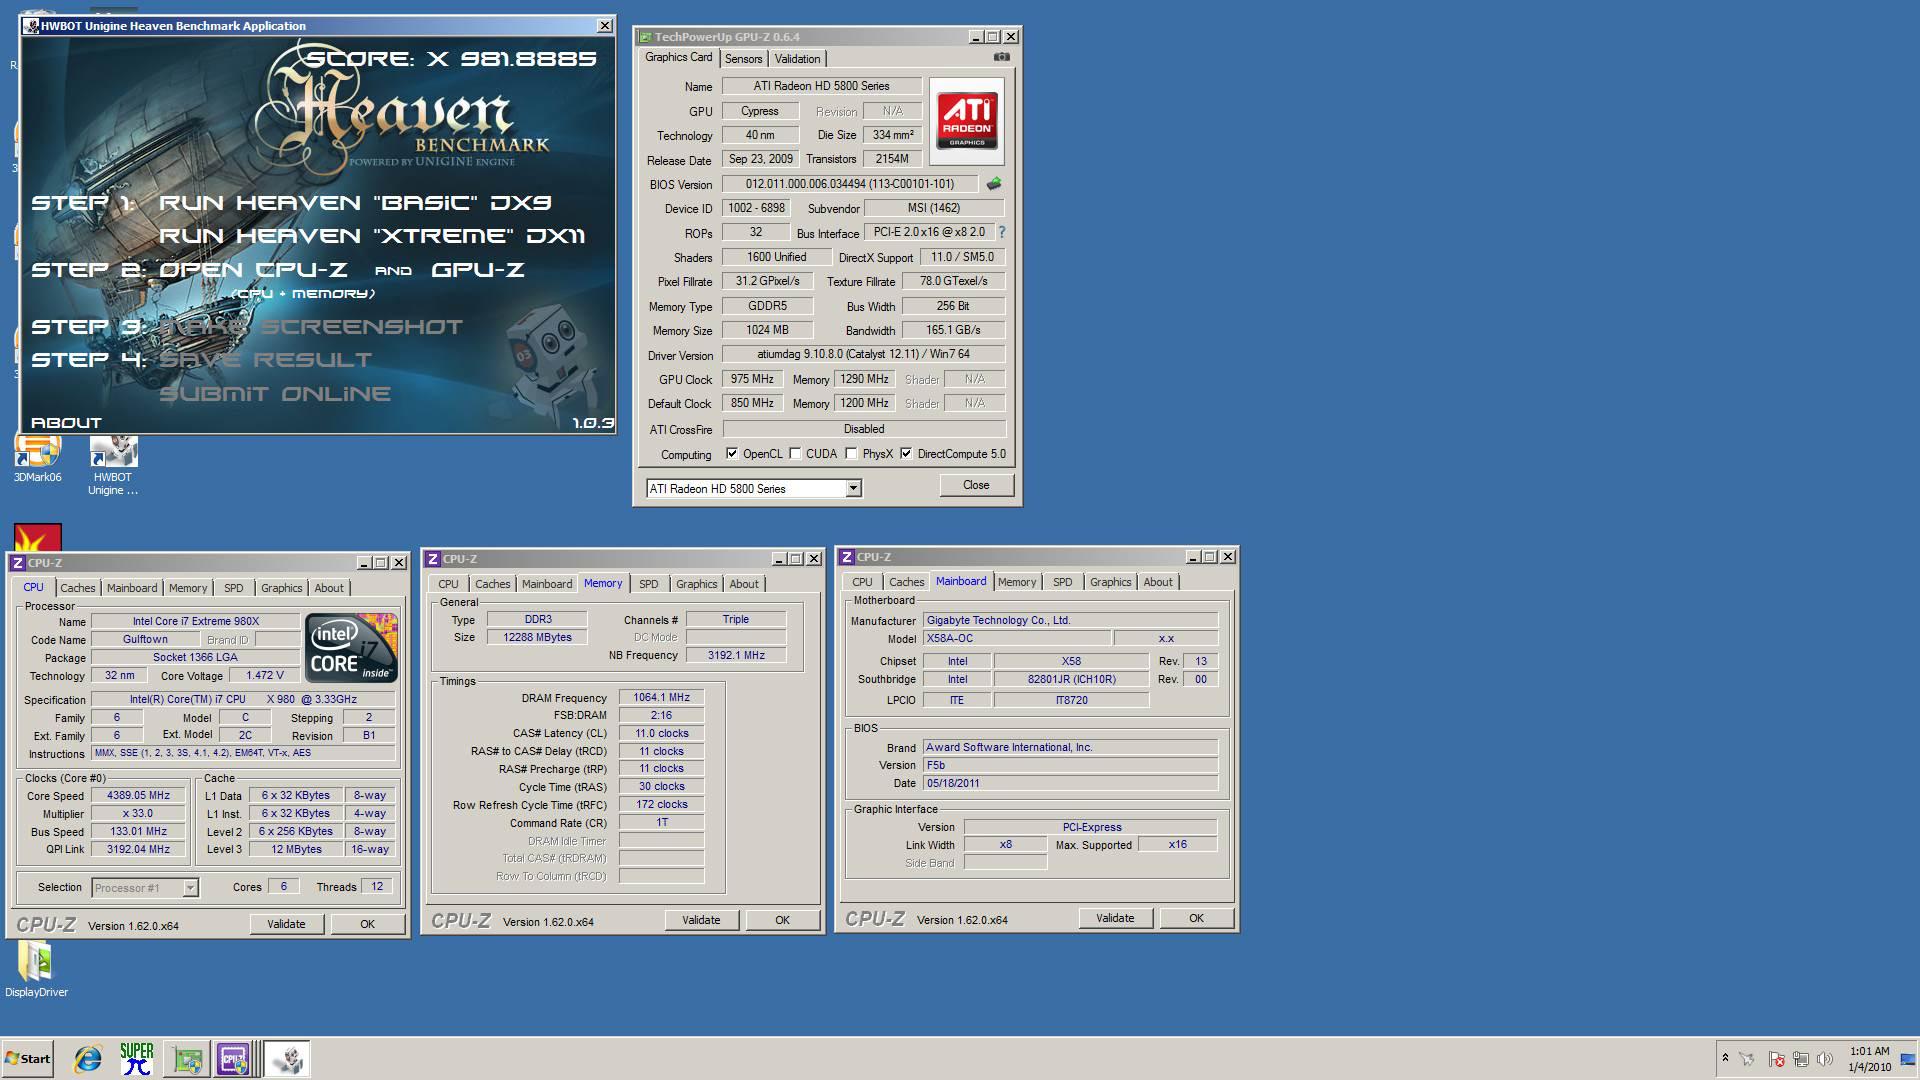The image size is (1920, 1080).
Task: Launch Internet Explorer from the taskbar
Action: point(88,1059)
